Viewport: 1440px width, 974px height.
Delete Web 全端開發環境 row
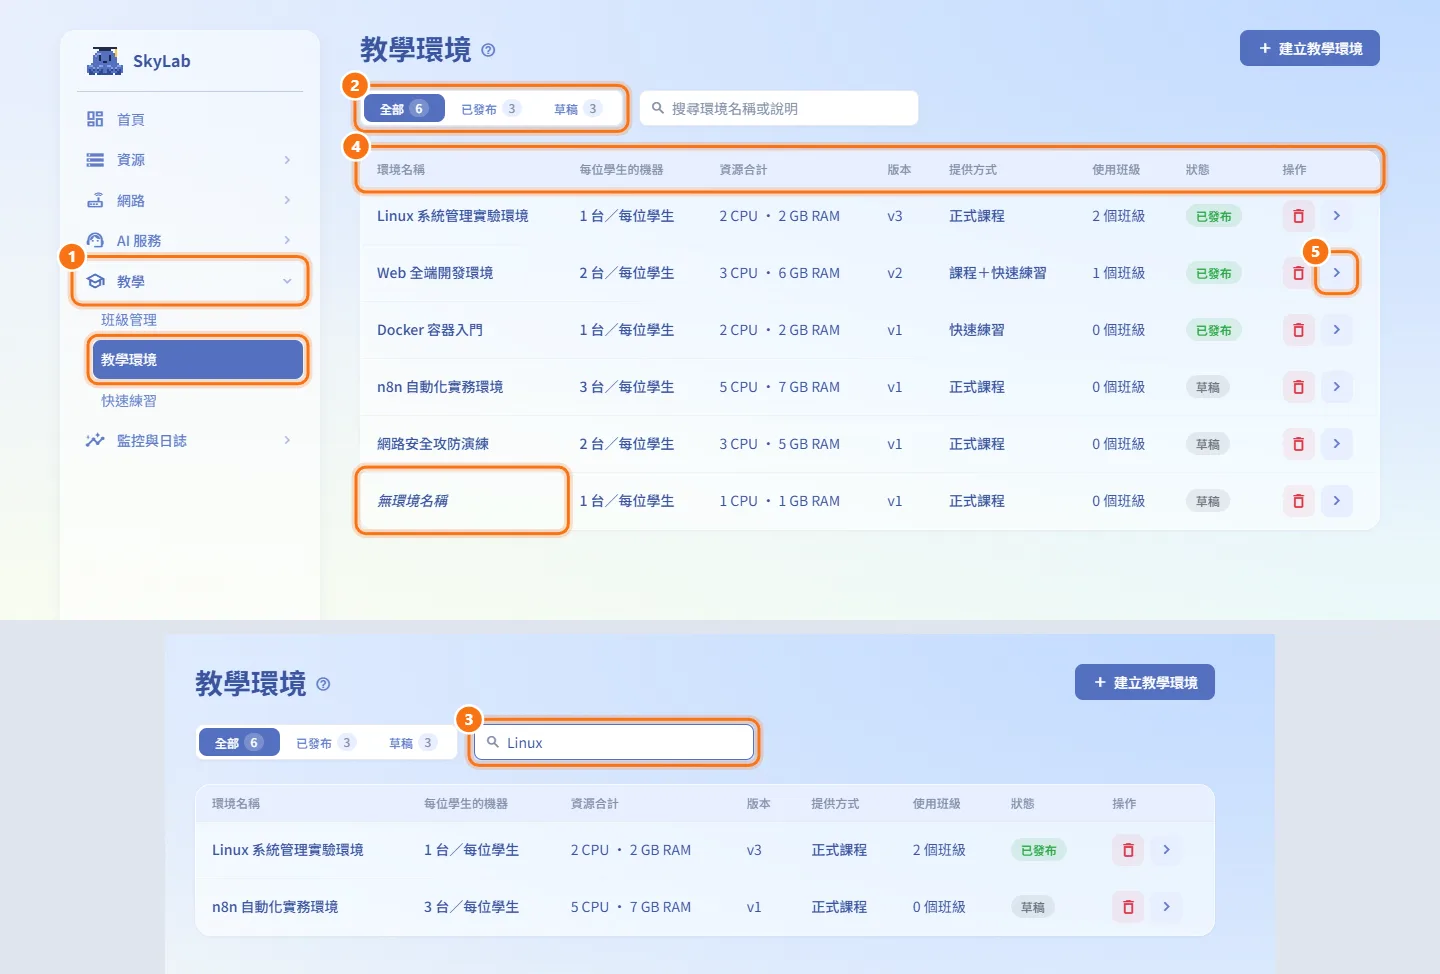[1298, 273]
